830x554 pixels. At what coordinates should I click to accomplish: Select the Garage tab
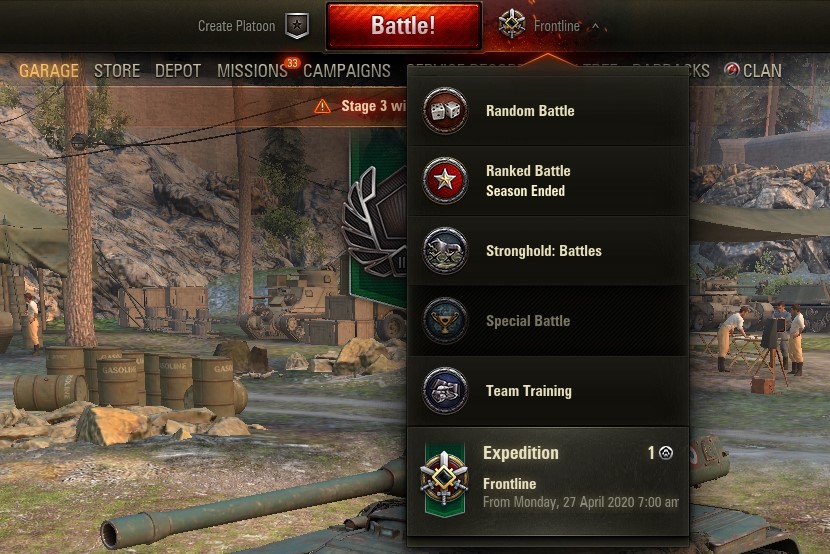tap(49, 70)
